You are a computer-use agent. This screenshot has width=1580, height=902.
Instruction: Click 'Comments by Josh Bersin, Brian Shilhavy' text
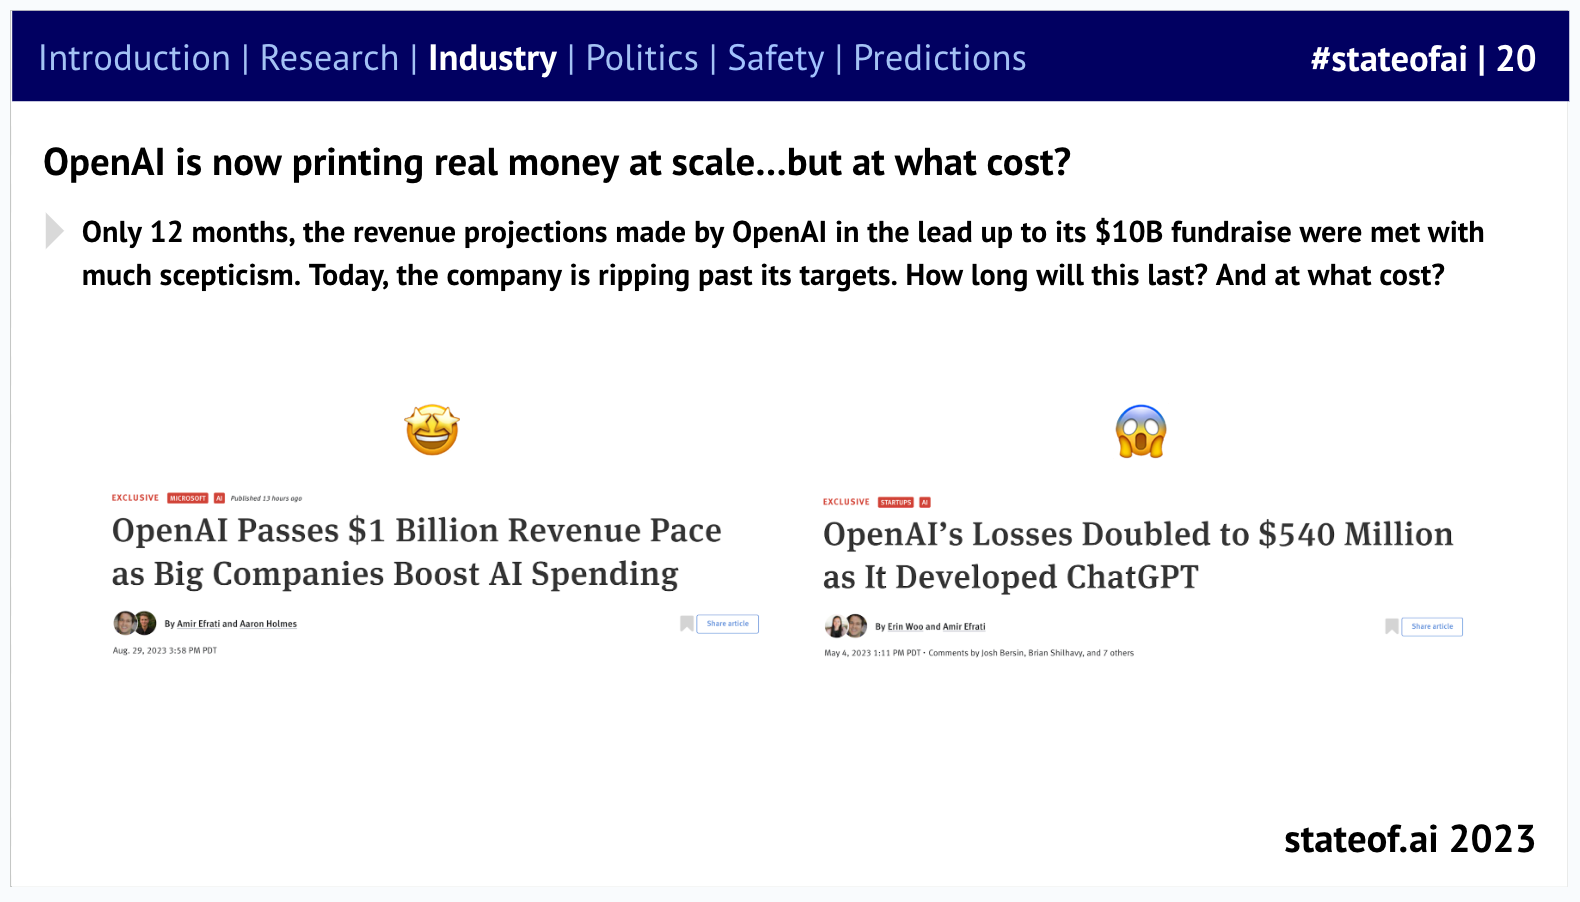point(1031,653)
